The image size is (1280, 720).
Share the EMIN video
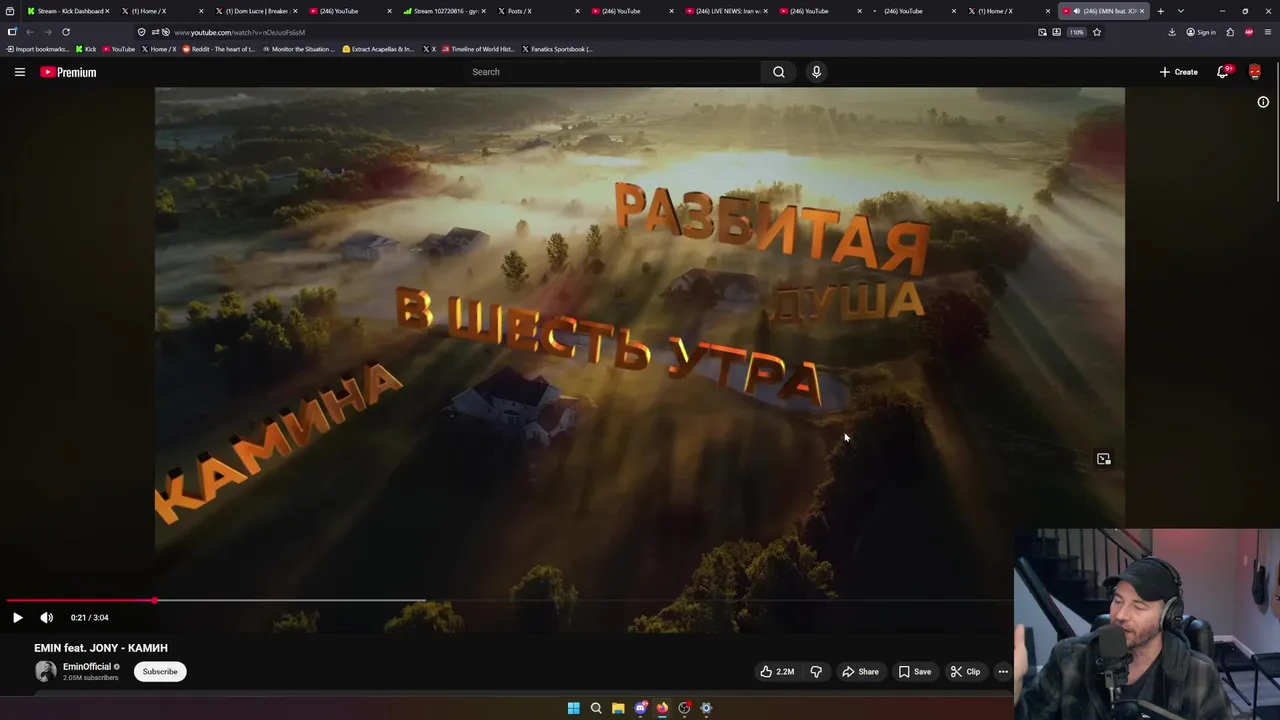tap(860, 672)
